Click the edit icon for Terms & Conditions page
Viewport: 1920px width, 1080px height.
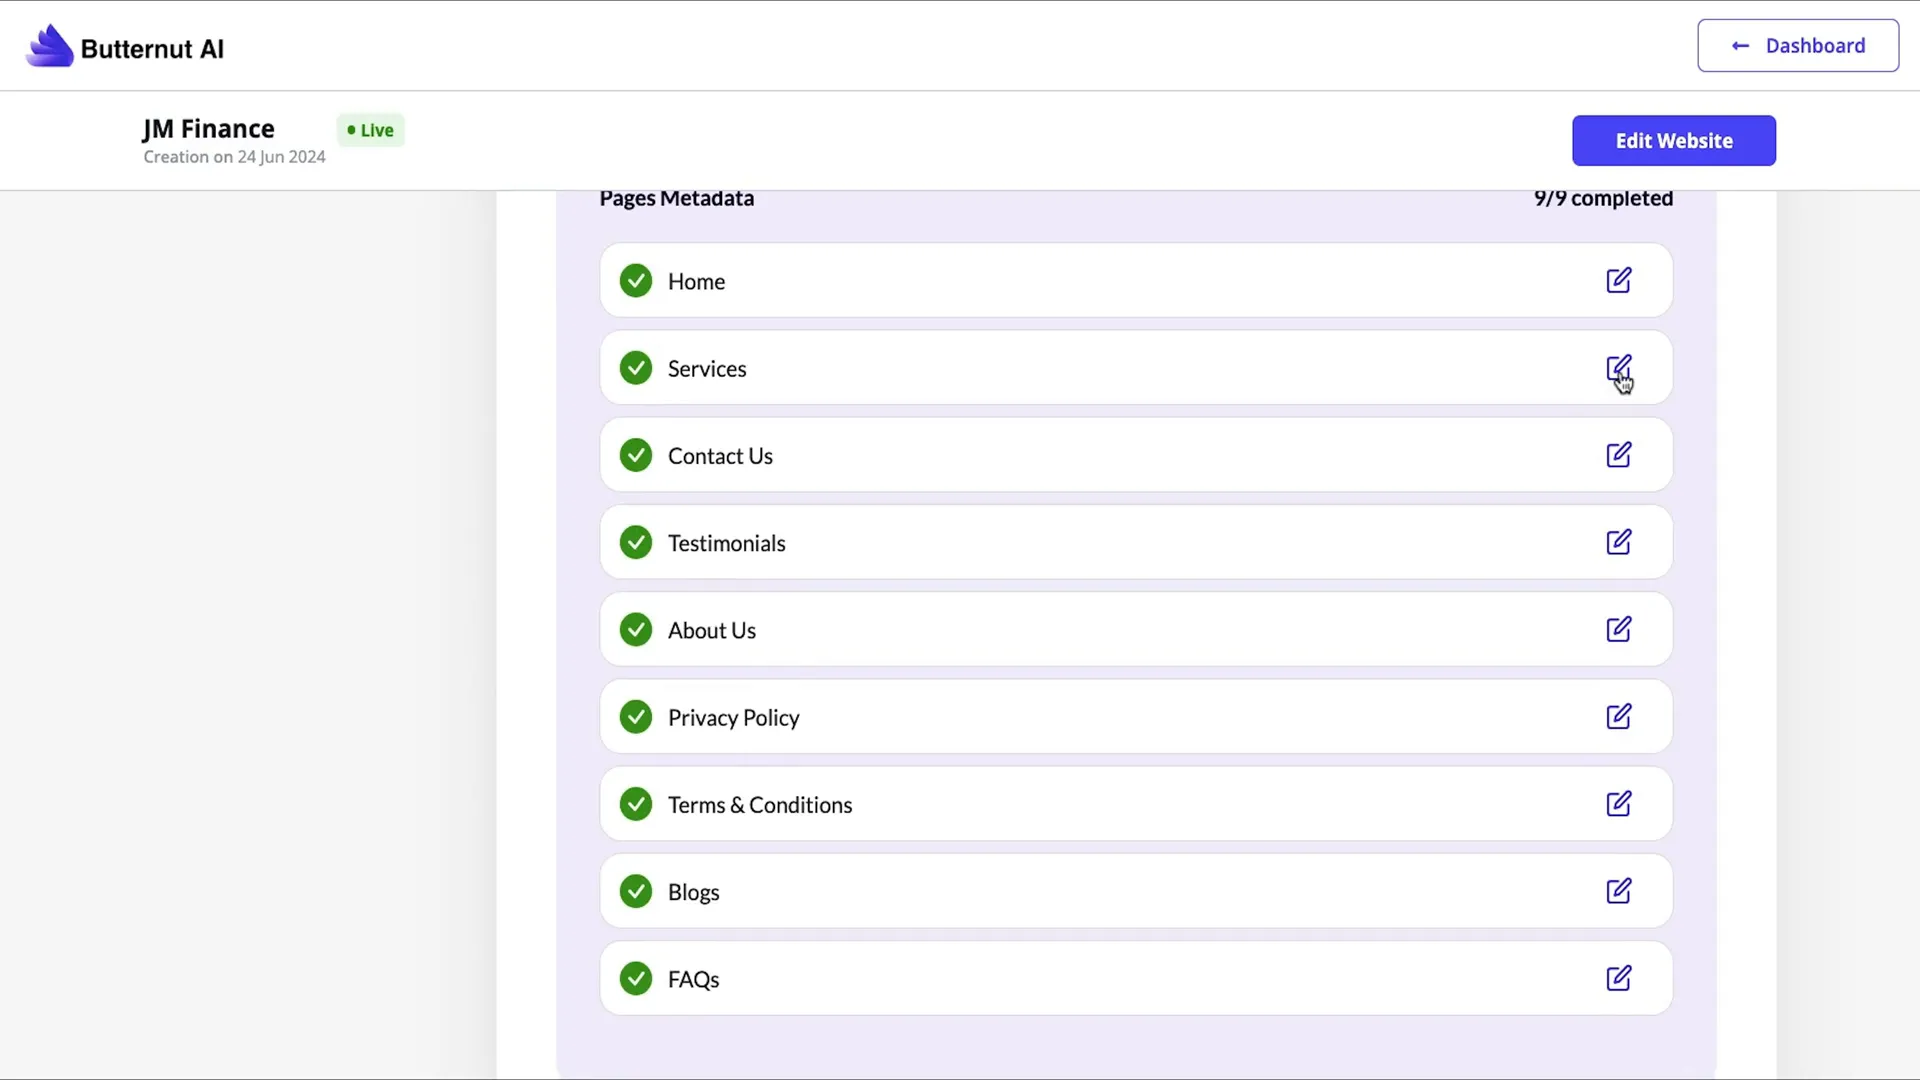pos(1619,804)
